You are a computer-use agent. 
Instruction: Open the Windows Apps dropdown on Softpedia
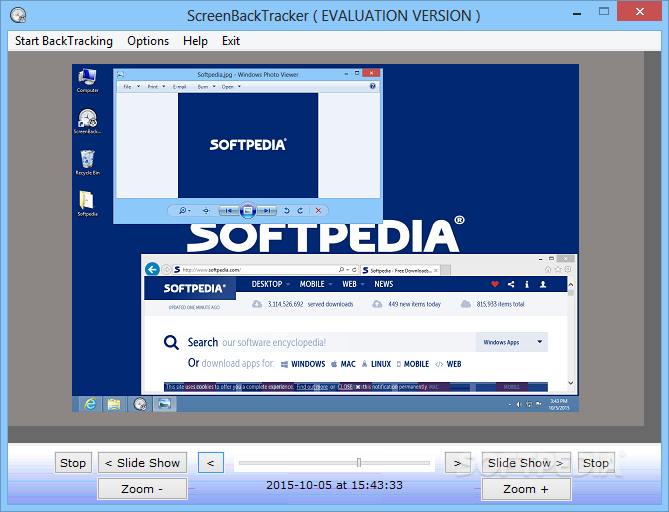click(x=512, y=342)
